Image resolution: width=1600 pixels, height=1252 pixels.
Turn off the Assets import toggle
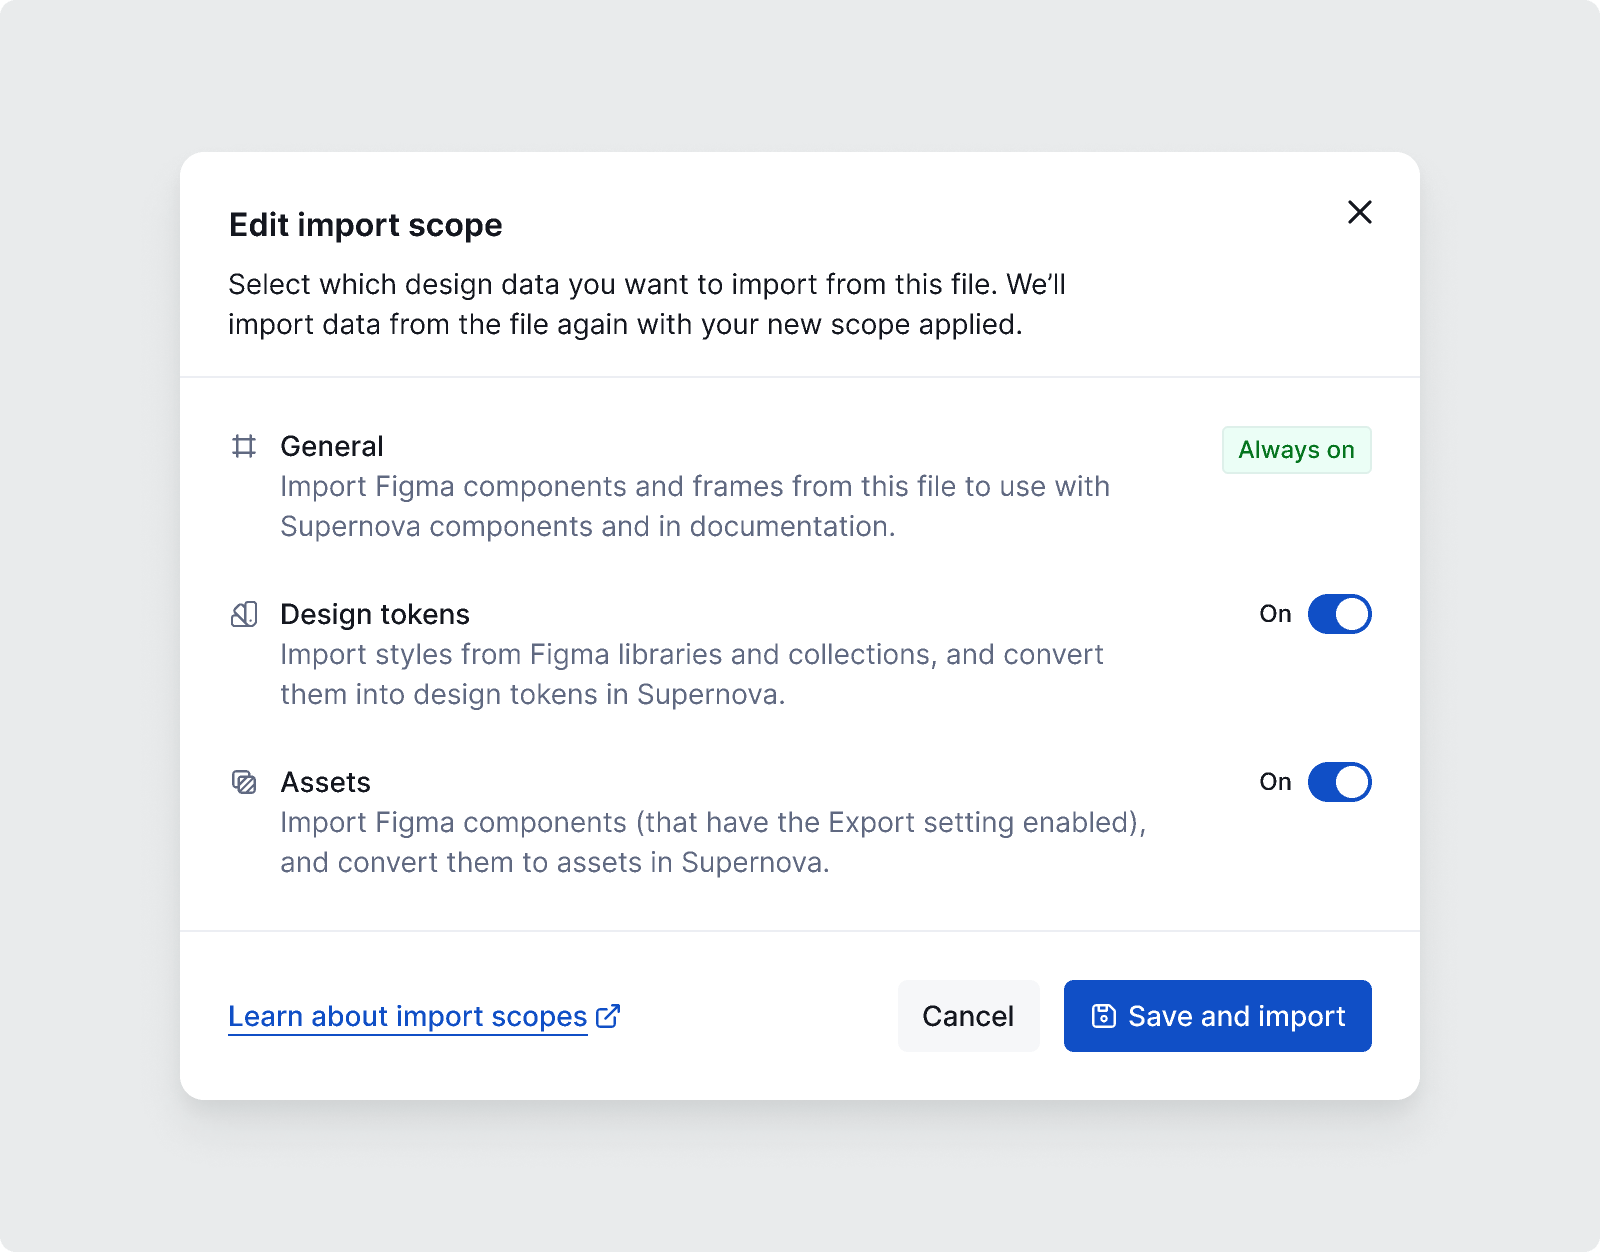[1340, 782]
